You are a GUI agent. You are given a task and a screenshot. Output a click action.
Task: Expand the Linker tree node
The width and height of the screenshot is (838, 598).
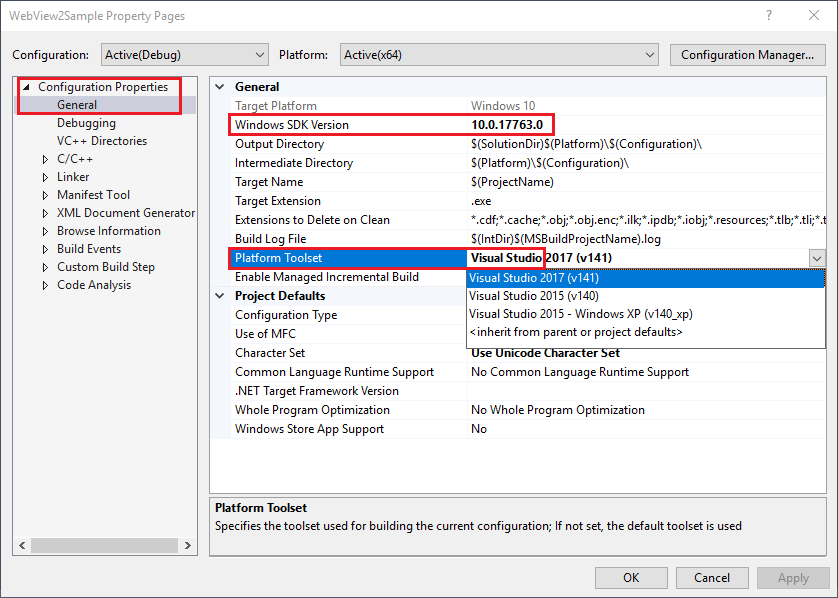tap(45, 176)
